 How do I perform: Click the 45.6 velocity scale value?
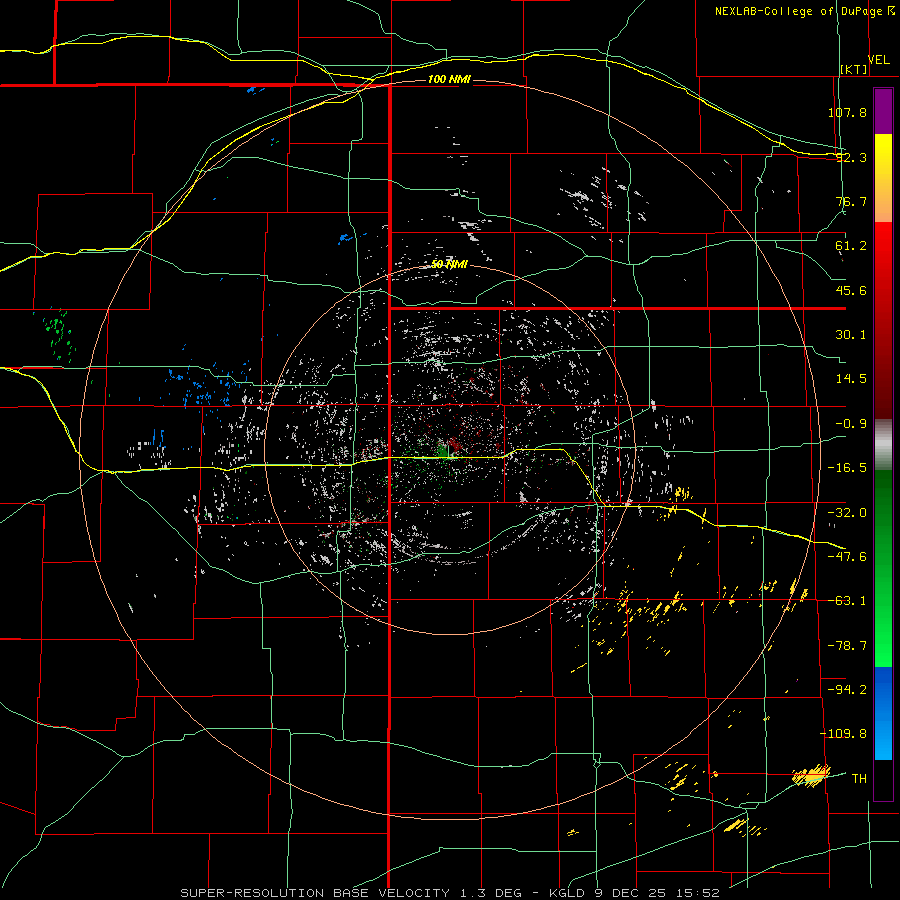click(851, 290)
